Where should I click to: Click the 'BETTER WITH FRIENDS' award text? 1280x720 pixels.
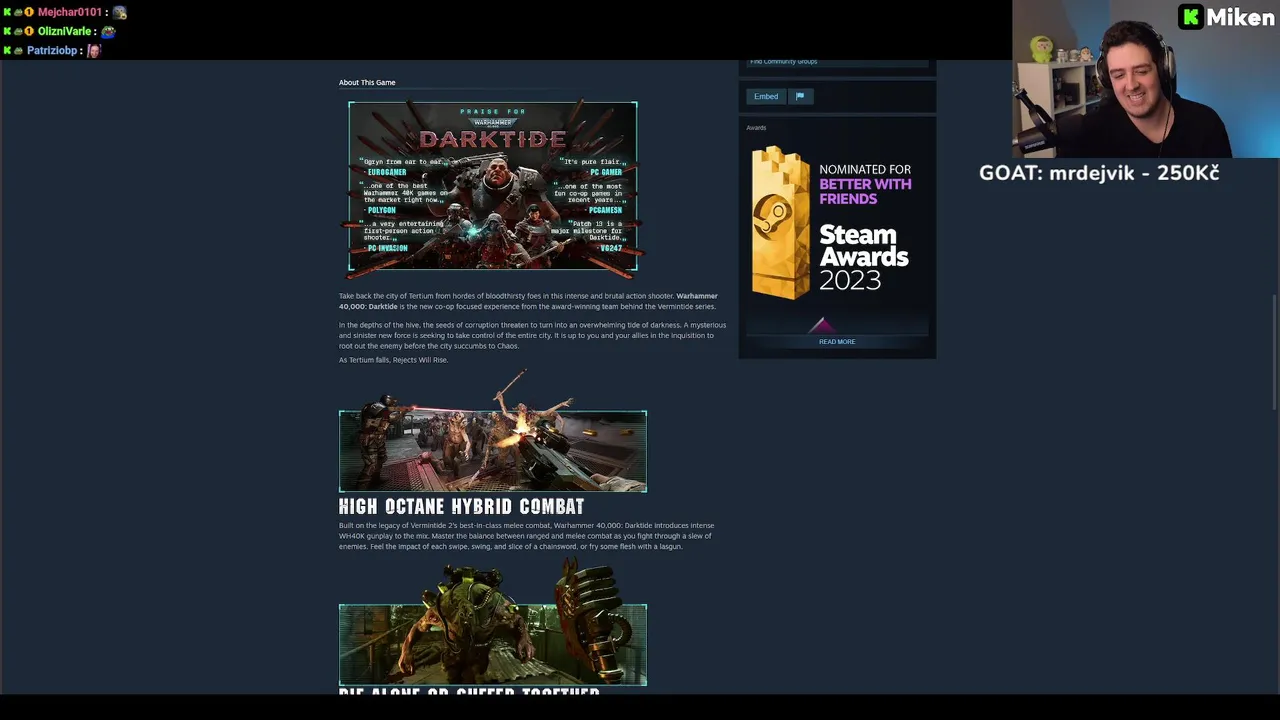[865, 191]
